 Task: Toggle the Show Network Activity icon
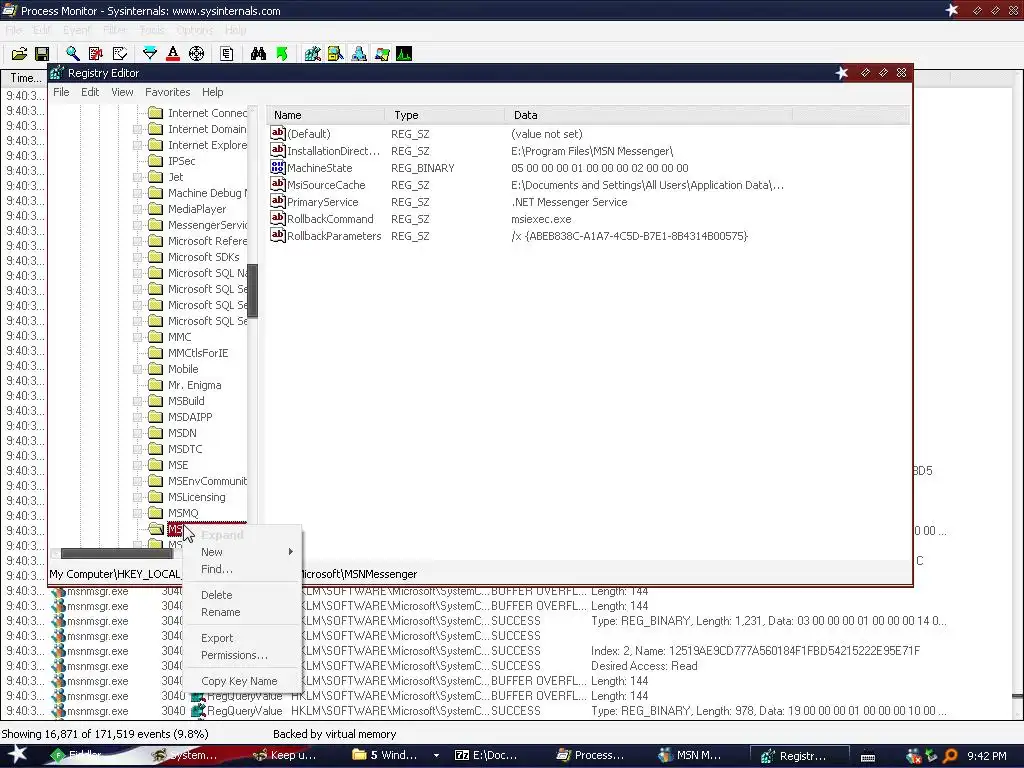359,54
